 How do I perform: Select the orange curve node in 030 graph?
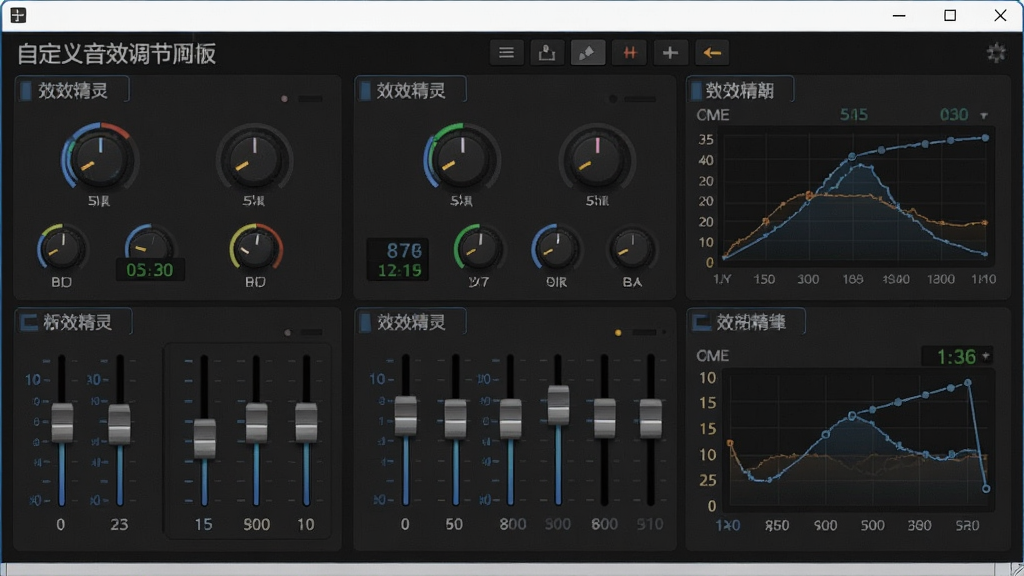coord(808,195)
